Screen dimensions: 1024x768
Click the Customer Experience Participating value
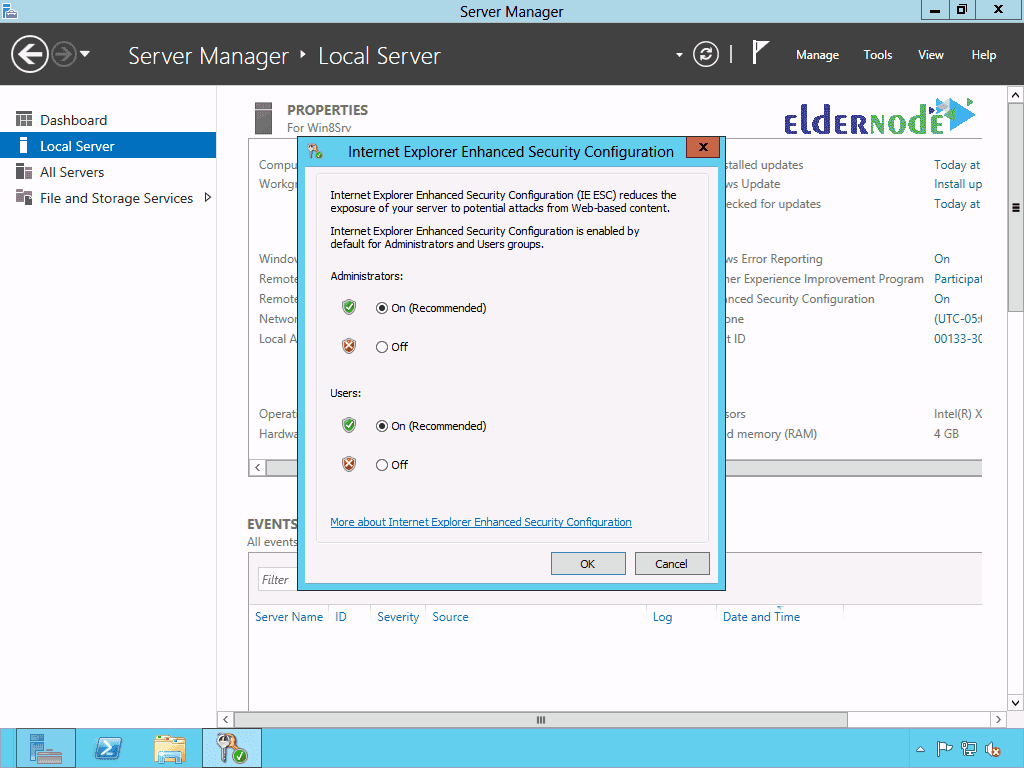point(957,279)
